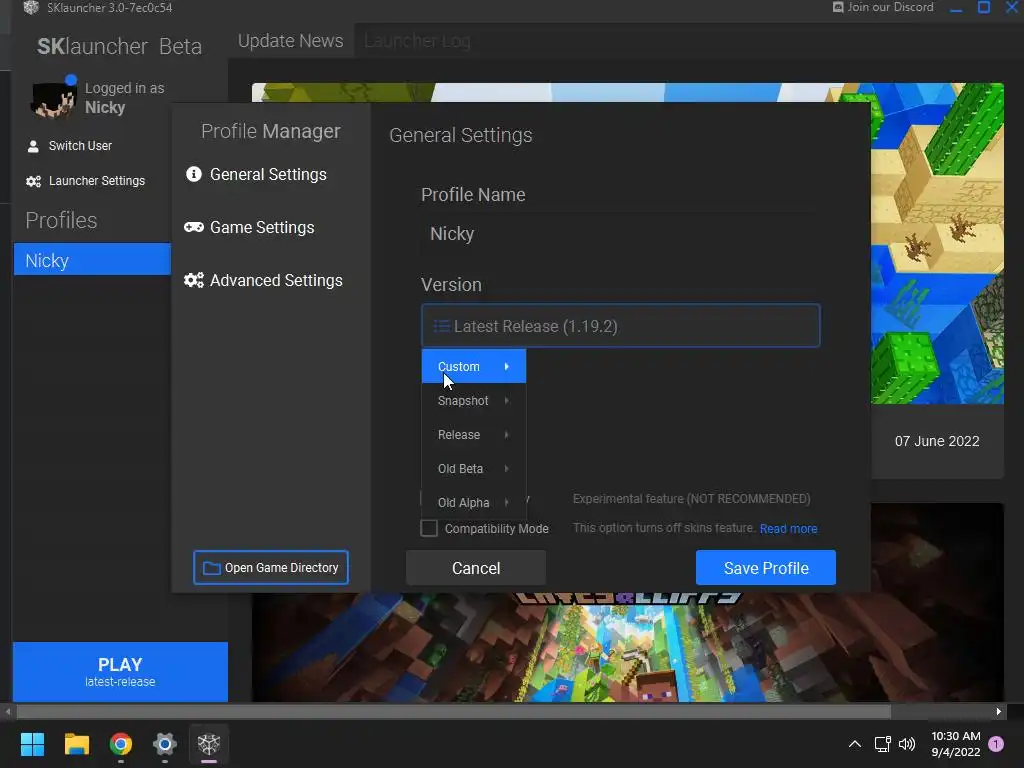Screen dimensions: 1024x768
Task: Maximize the SKlauncher window
Action: [984, 8]
